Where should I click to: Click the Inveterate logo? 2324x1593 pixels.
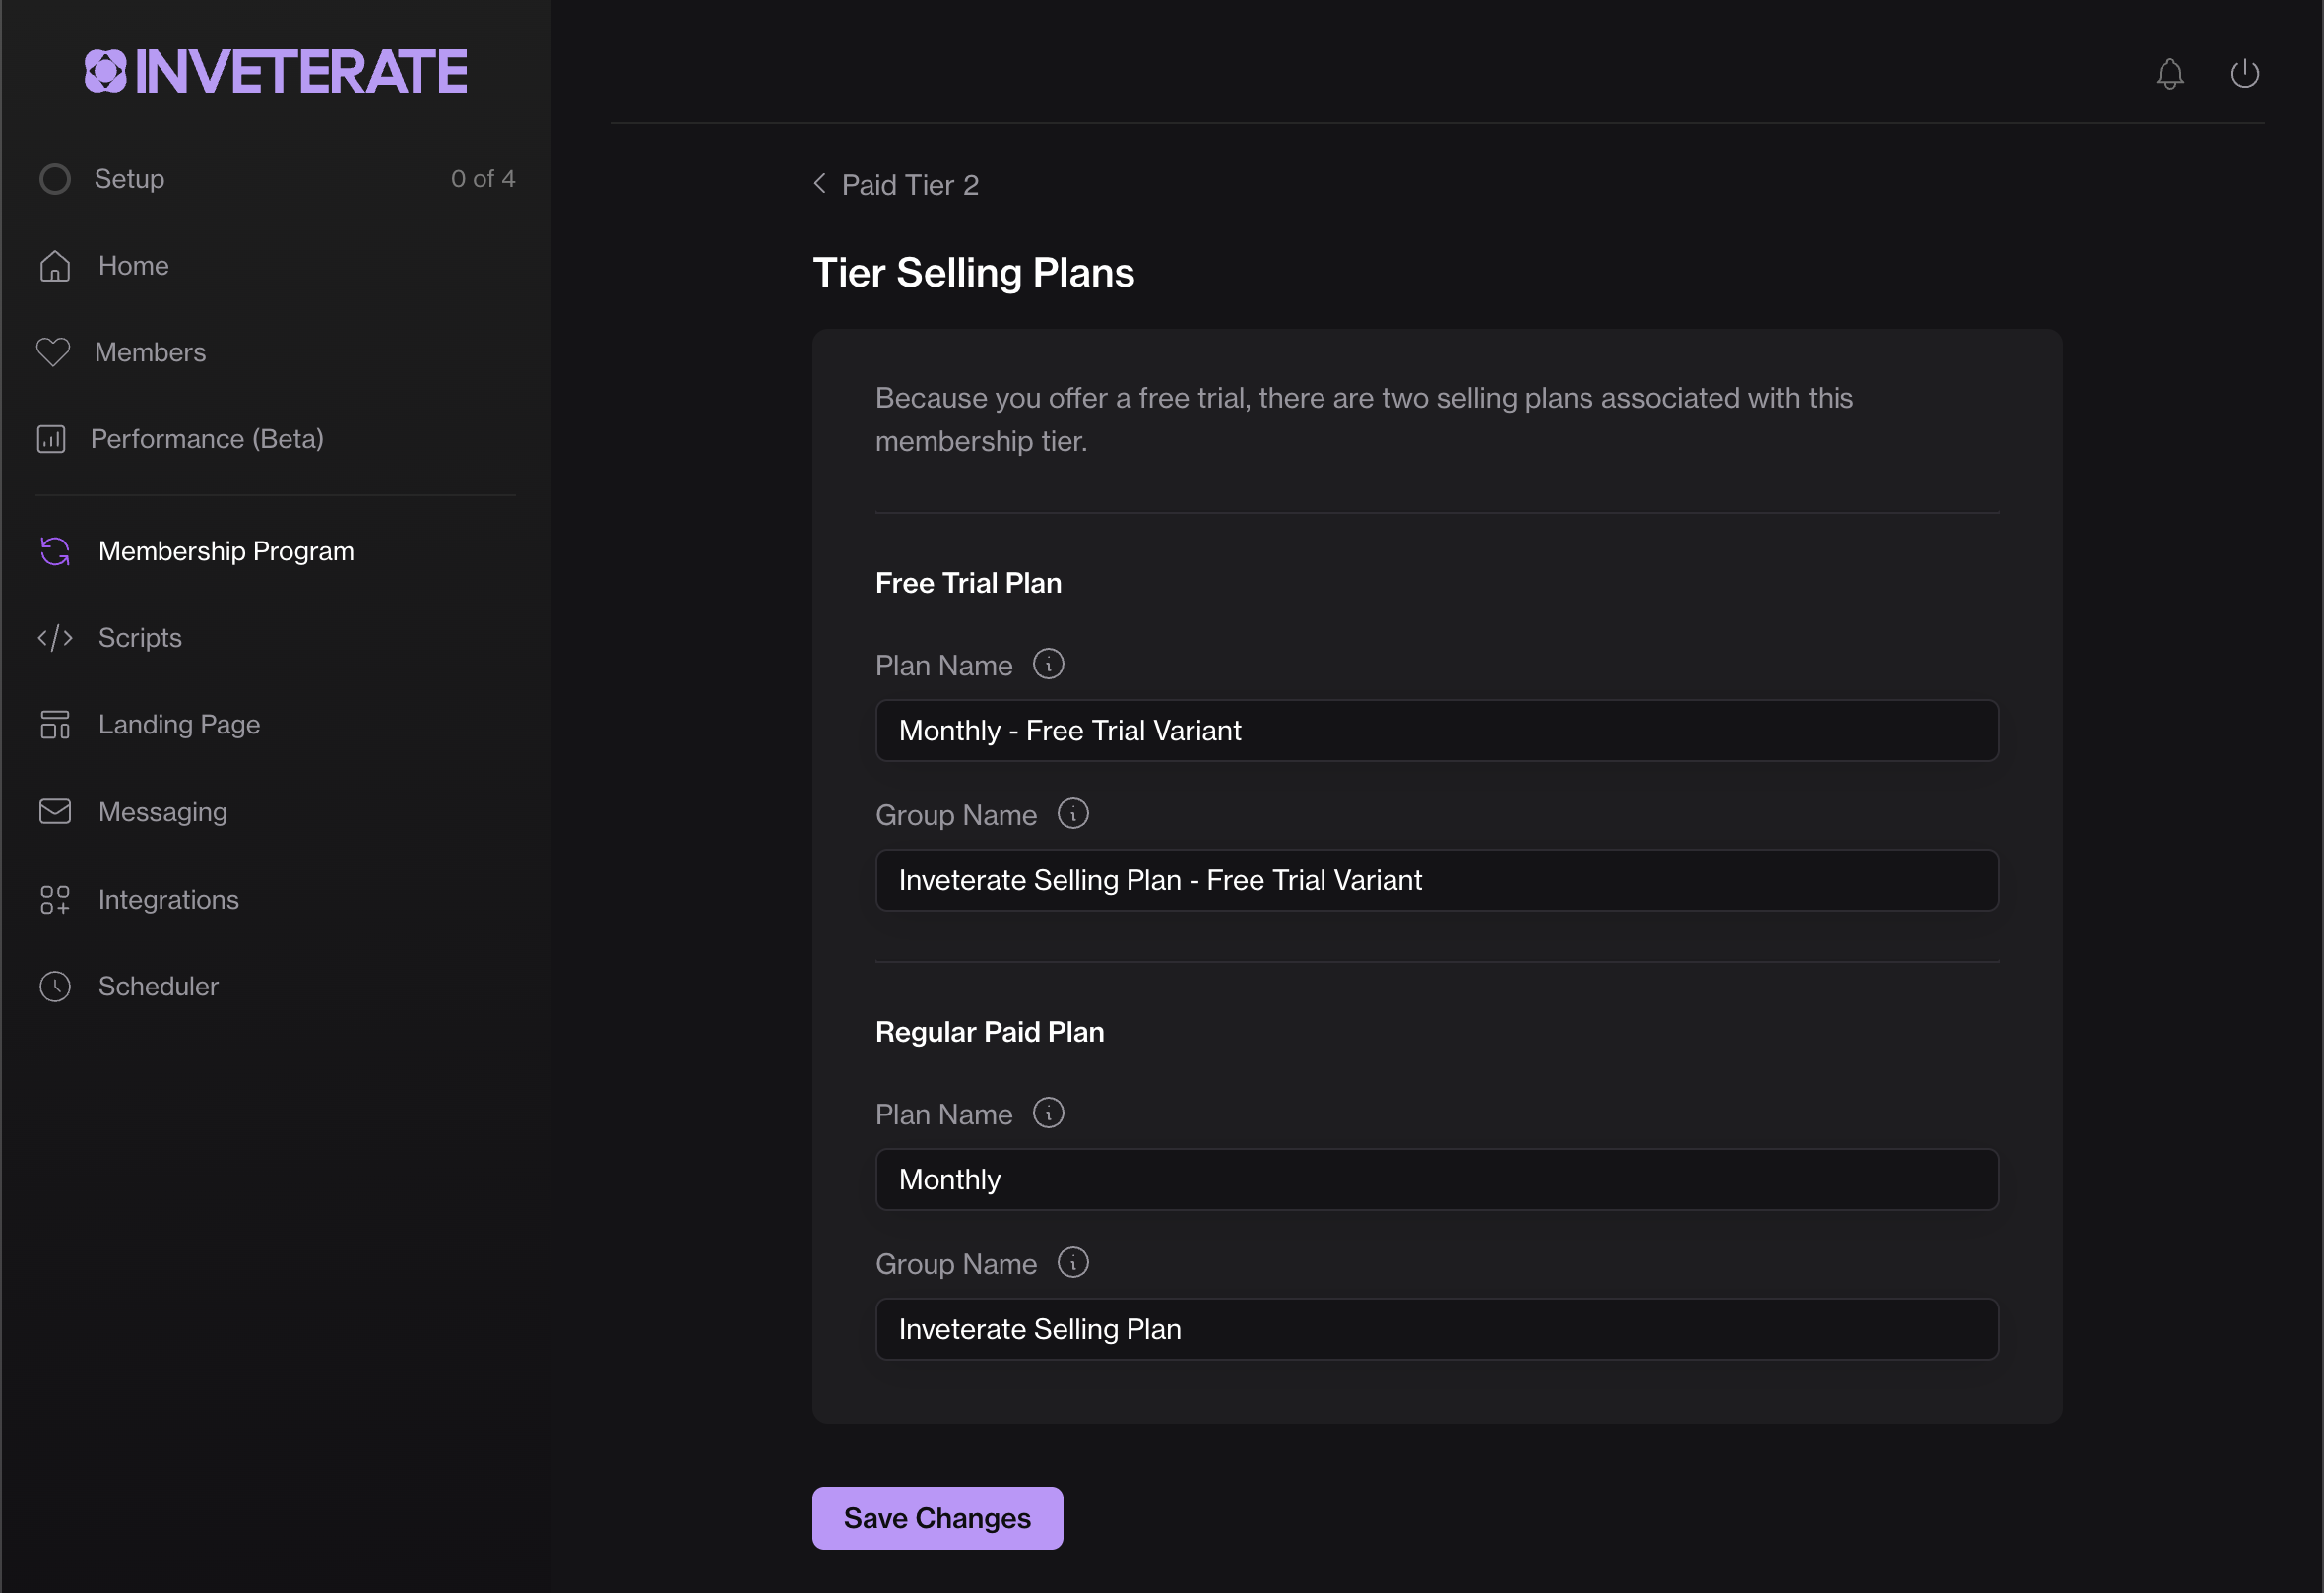click(x=275, y=72)
